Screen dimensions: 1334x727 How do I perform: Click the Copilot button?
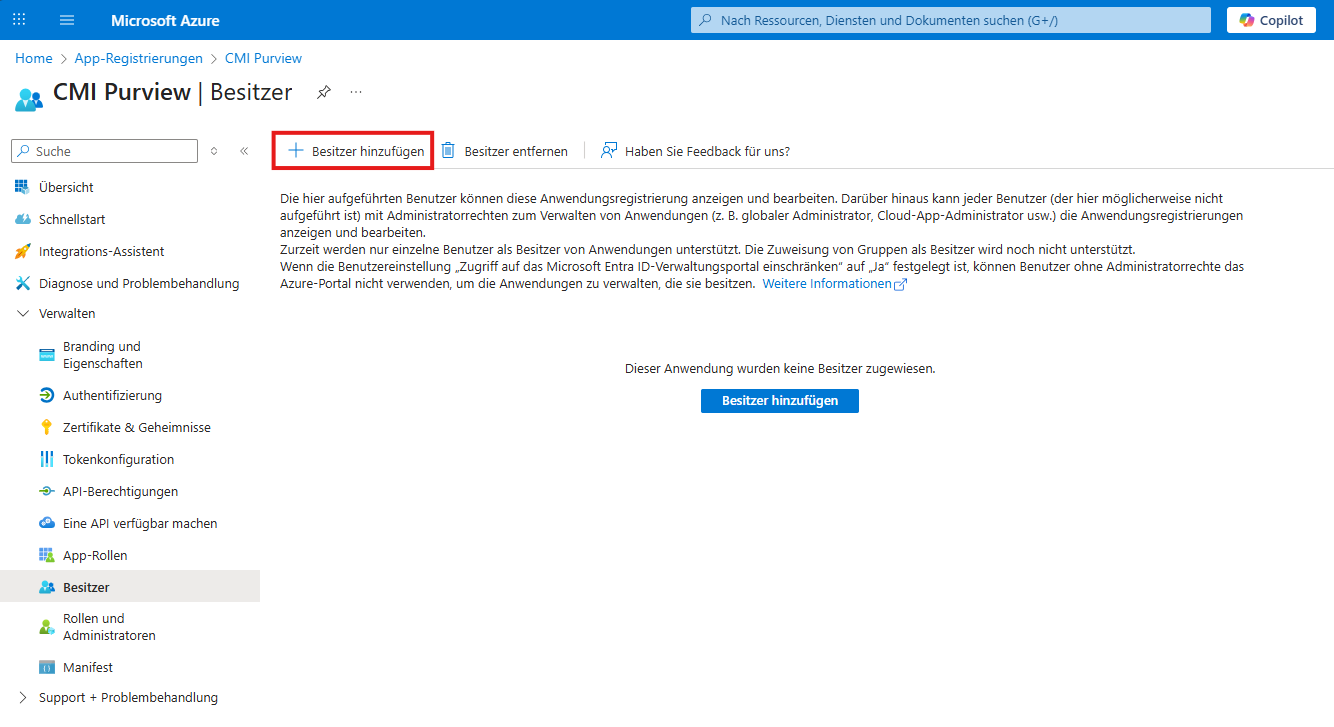coord(1270,20)
